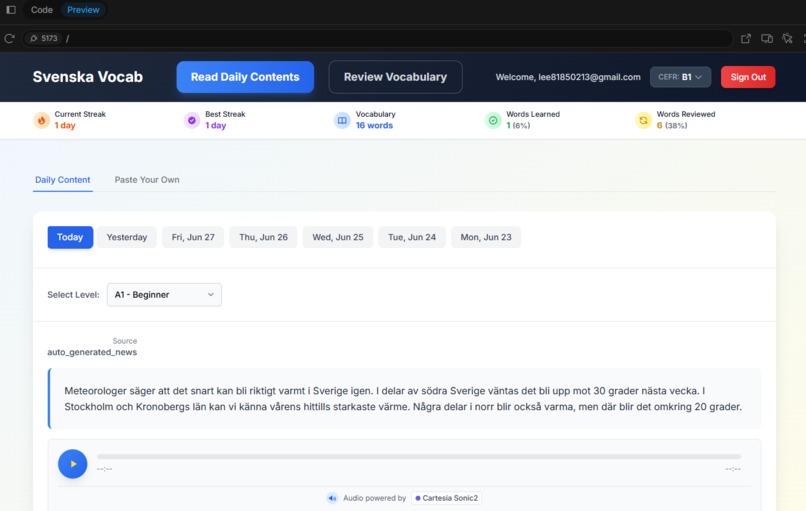
Task: Play the article audio
Action: tap(72, 464)
